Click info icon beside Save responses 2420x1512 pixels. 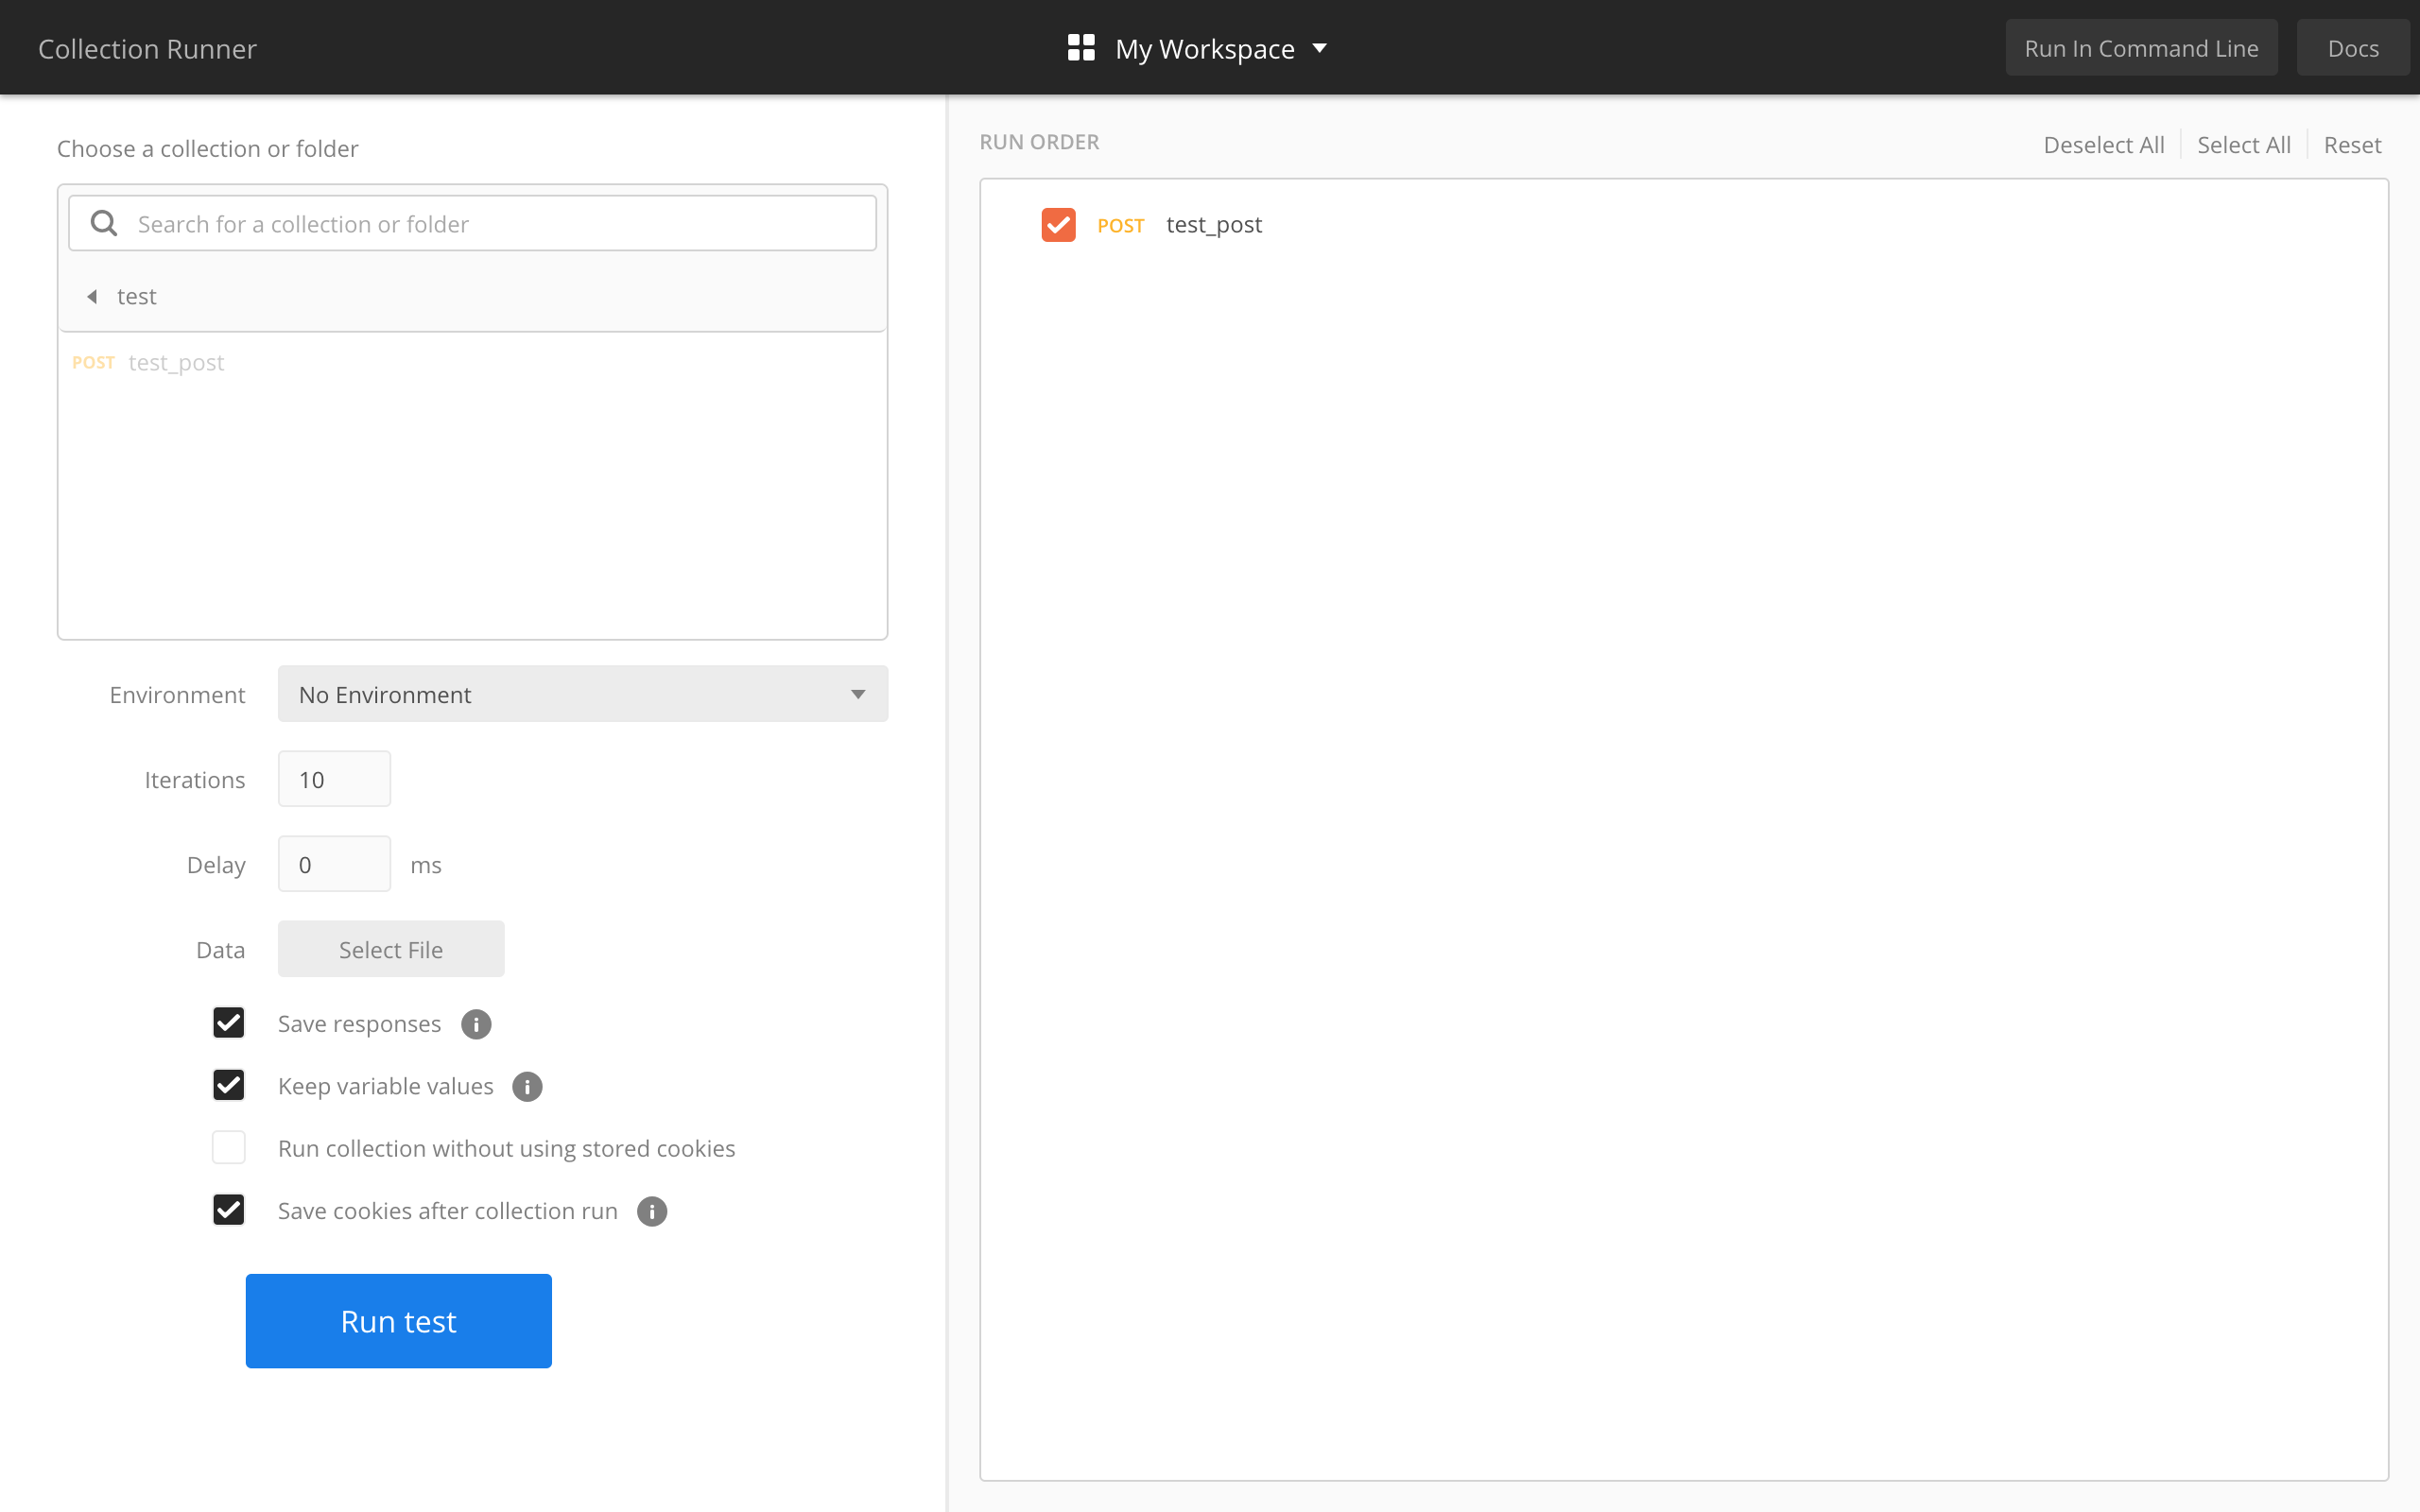476,1024
